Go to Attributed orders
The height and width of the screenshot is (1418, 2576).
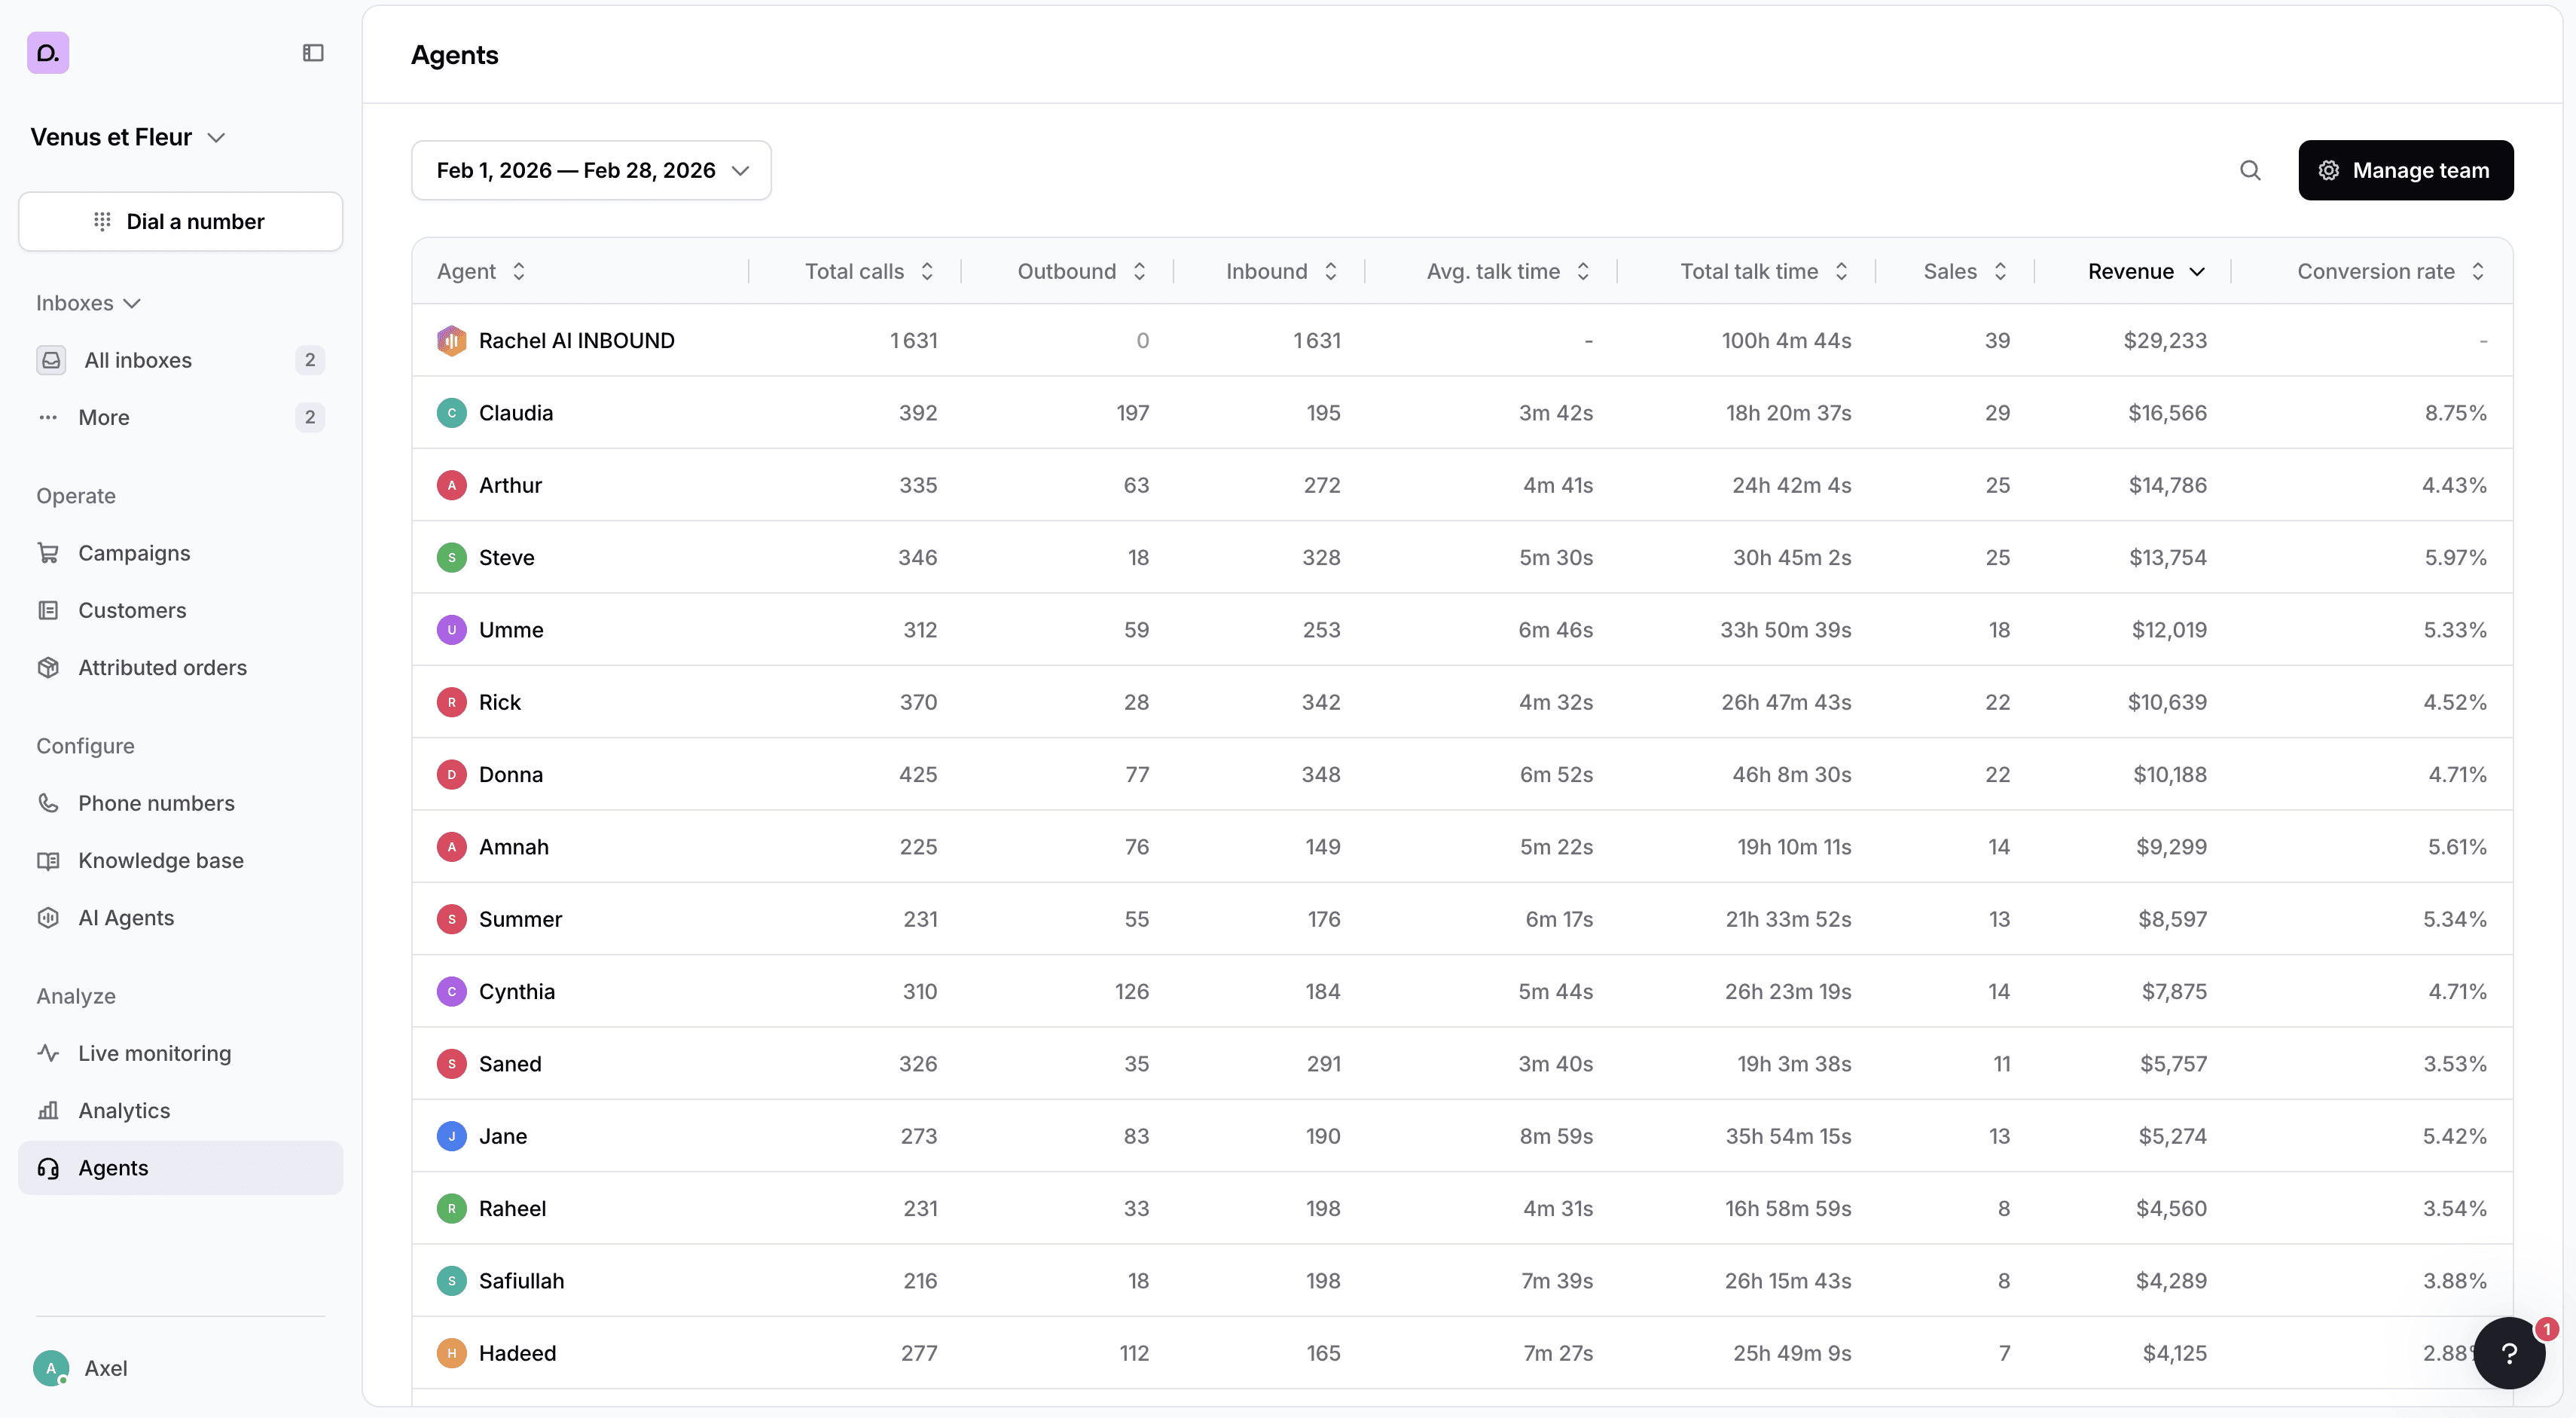[x=162, y=667]
